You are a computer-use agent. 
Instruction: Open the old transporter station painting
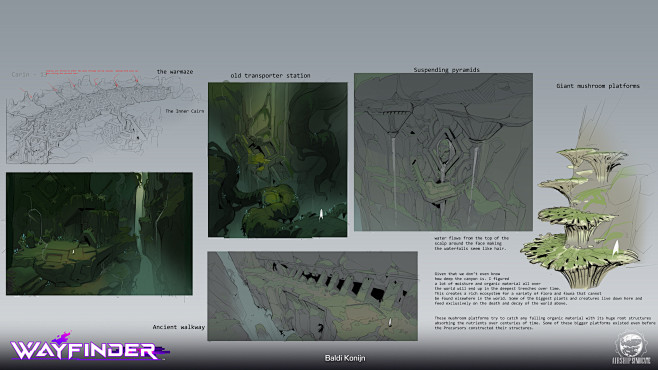[x=277, y=160]
